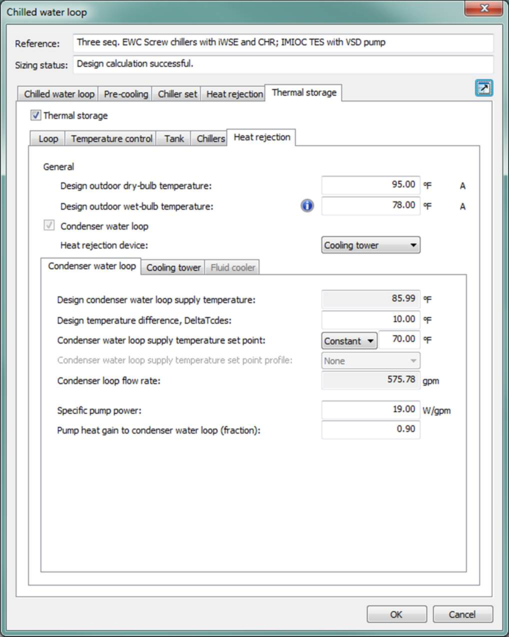Click the Pump heat gain fraction field
Screen dimensions: 509x637
(370, 429)
